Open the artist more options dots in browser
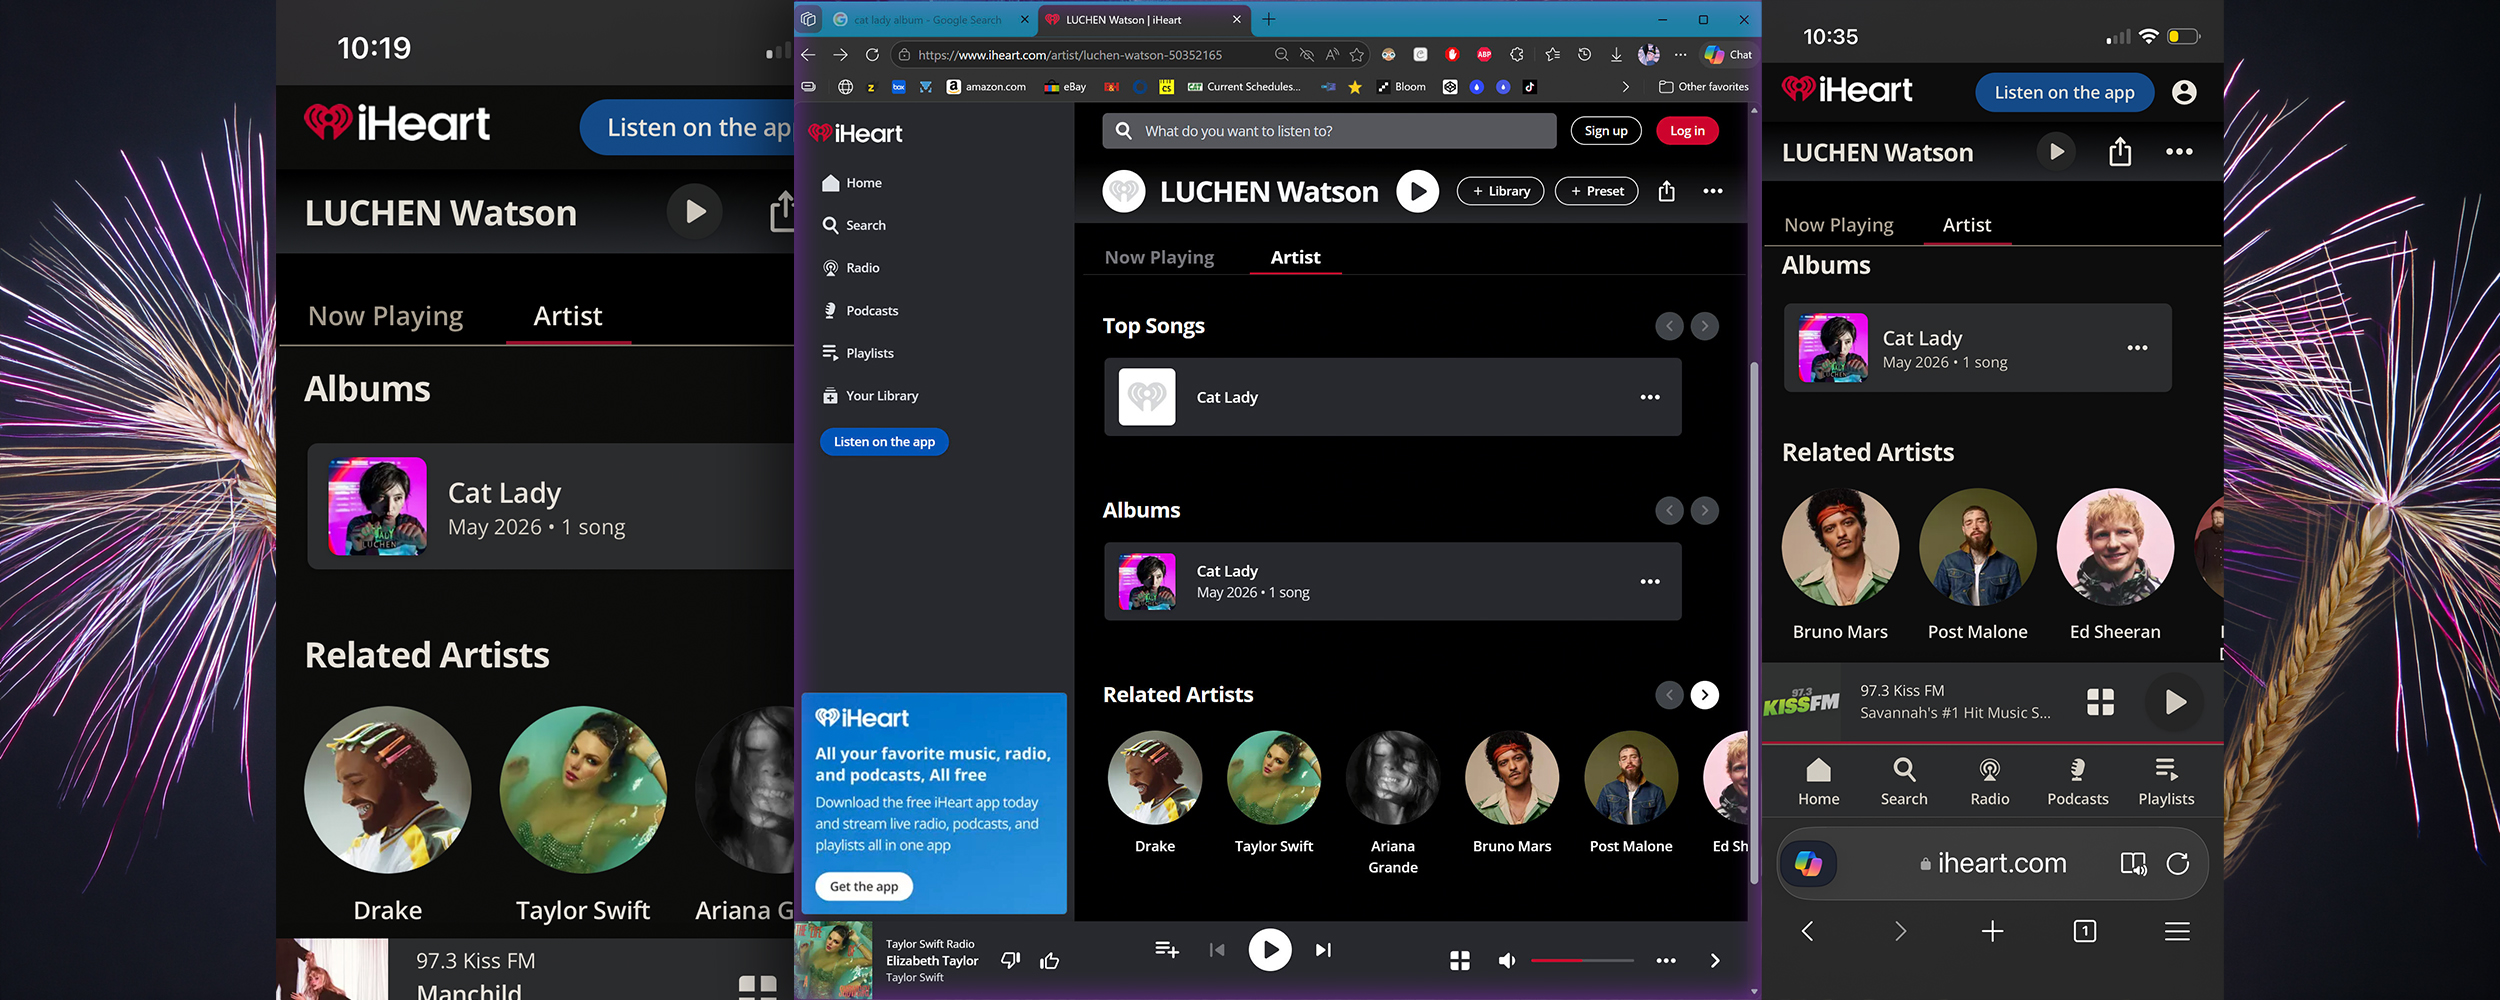 [x=1713, y=191]
